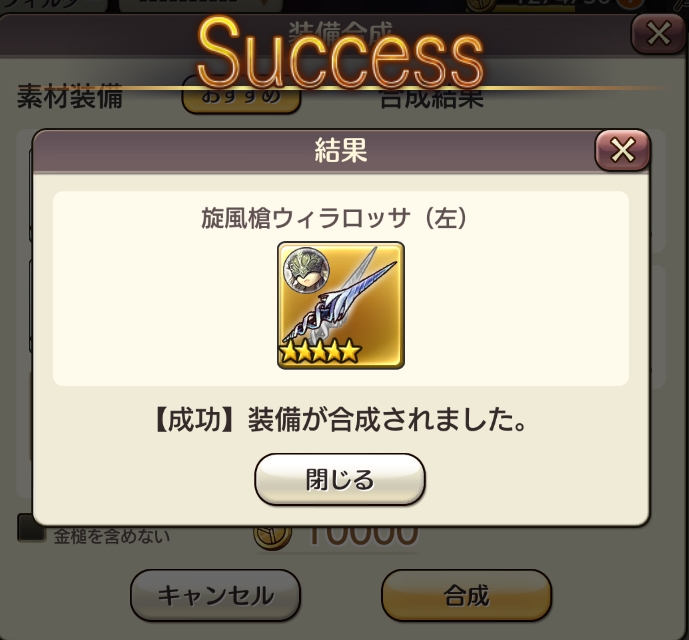Viewport: 689px width, 640px height.
Task: Close the 装備合成 window with its X
Action: [658, 33]
